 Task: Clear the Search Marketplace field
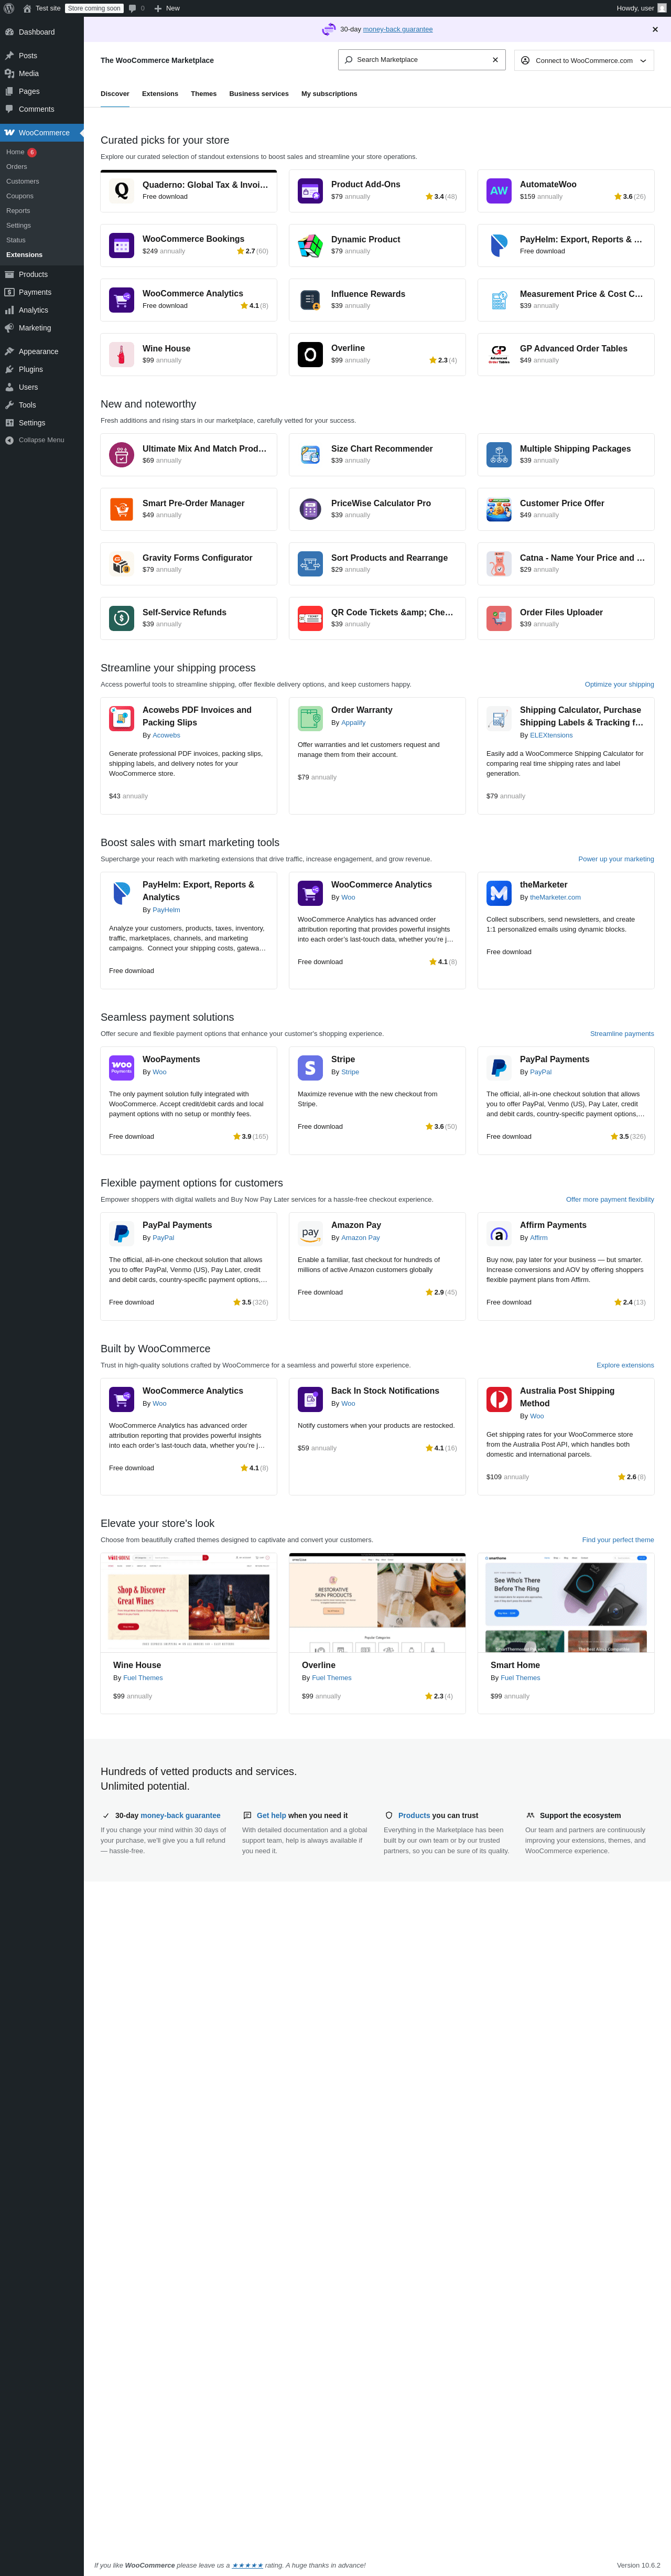(x=495, y=60)
